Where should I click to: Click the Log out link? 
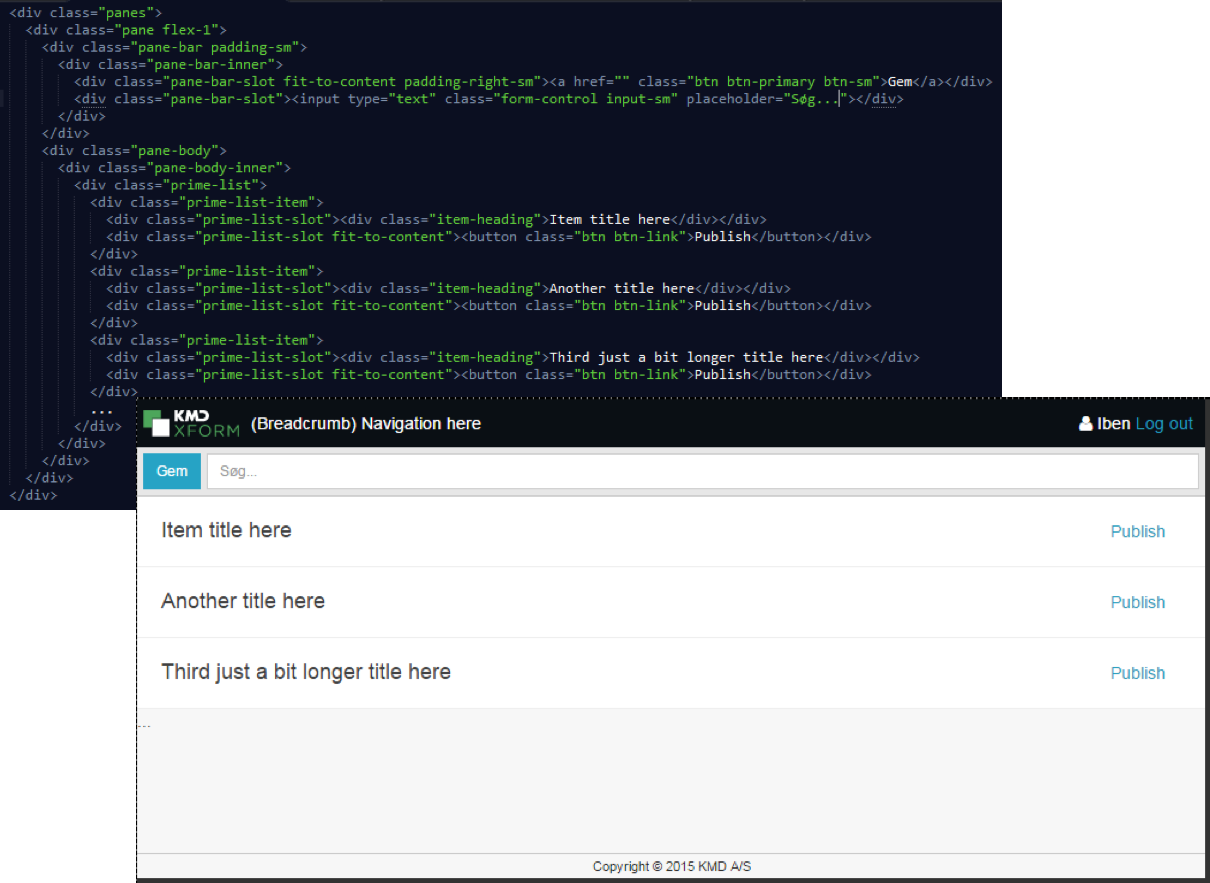pyautogui.click(x=1164, y=424)
